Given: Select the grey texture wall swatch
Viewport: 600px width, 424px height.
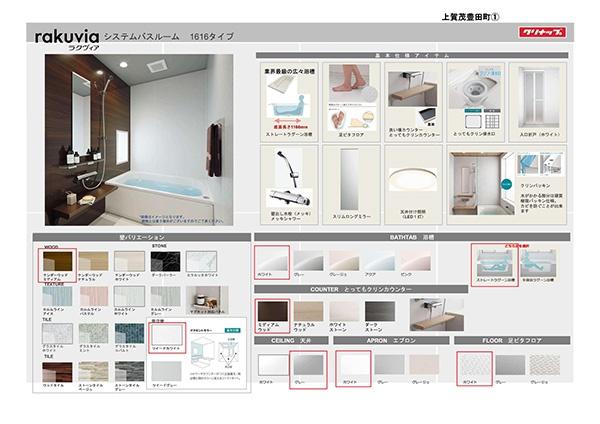Looking at the screenshot, I should [165, 297].
